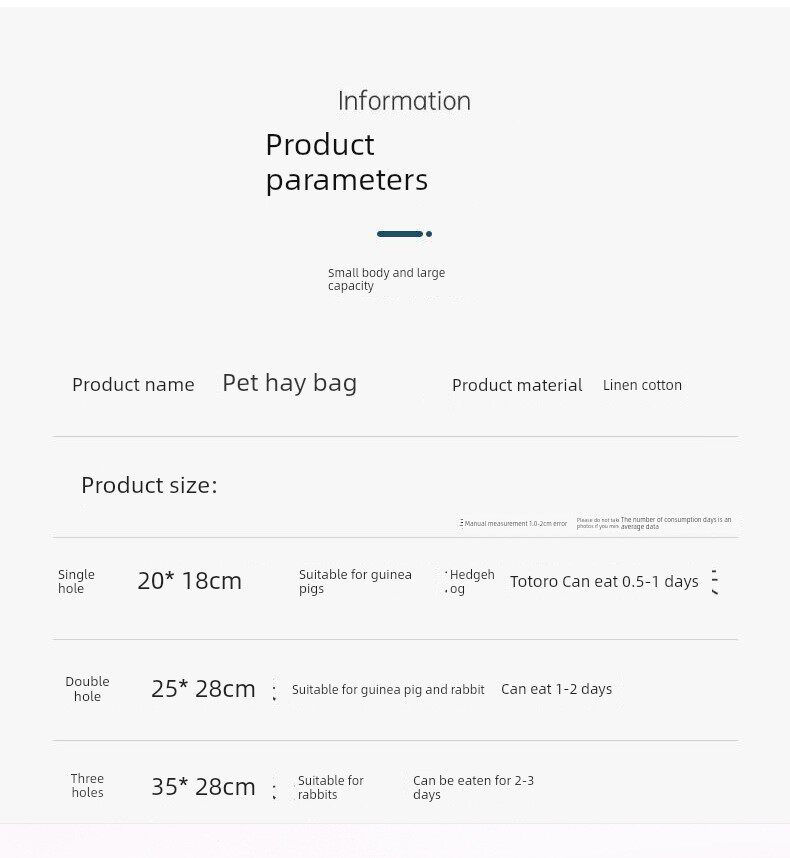The height and width of the screenshot is (858, 790).
Task: Click Can be eaten for 2-3 days
Action: point(473,787)
